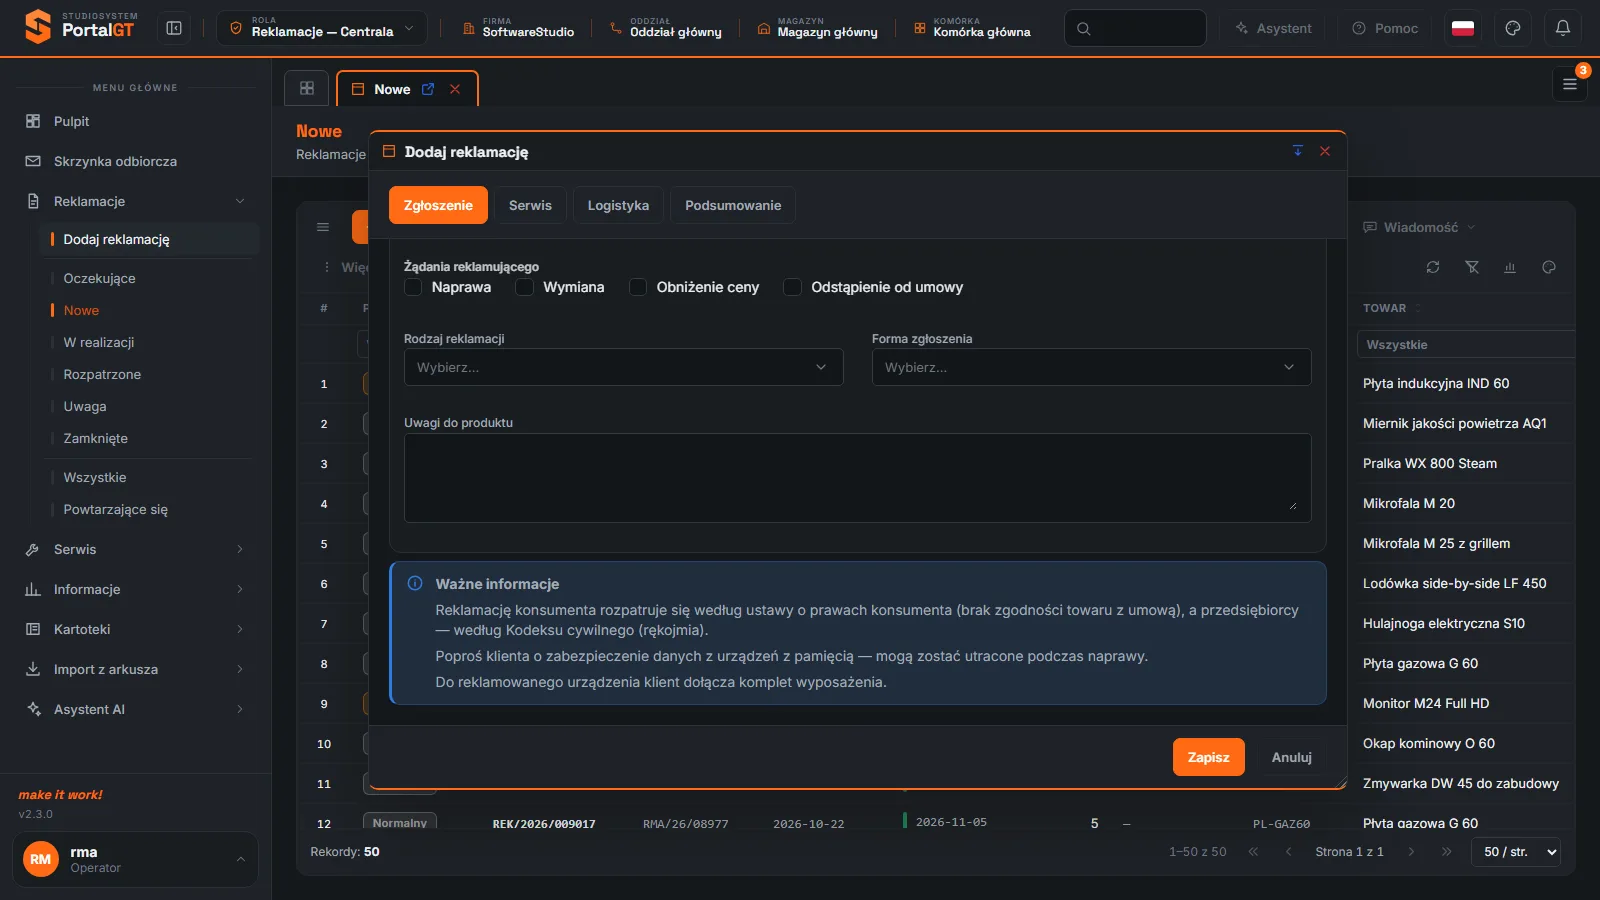Open table palette icon beside chart icon

[1549, 267]
